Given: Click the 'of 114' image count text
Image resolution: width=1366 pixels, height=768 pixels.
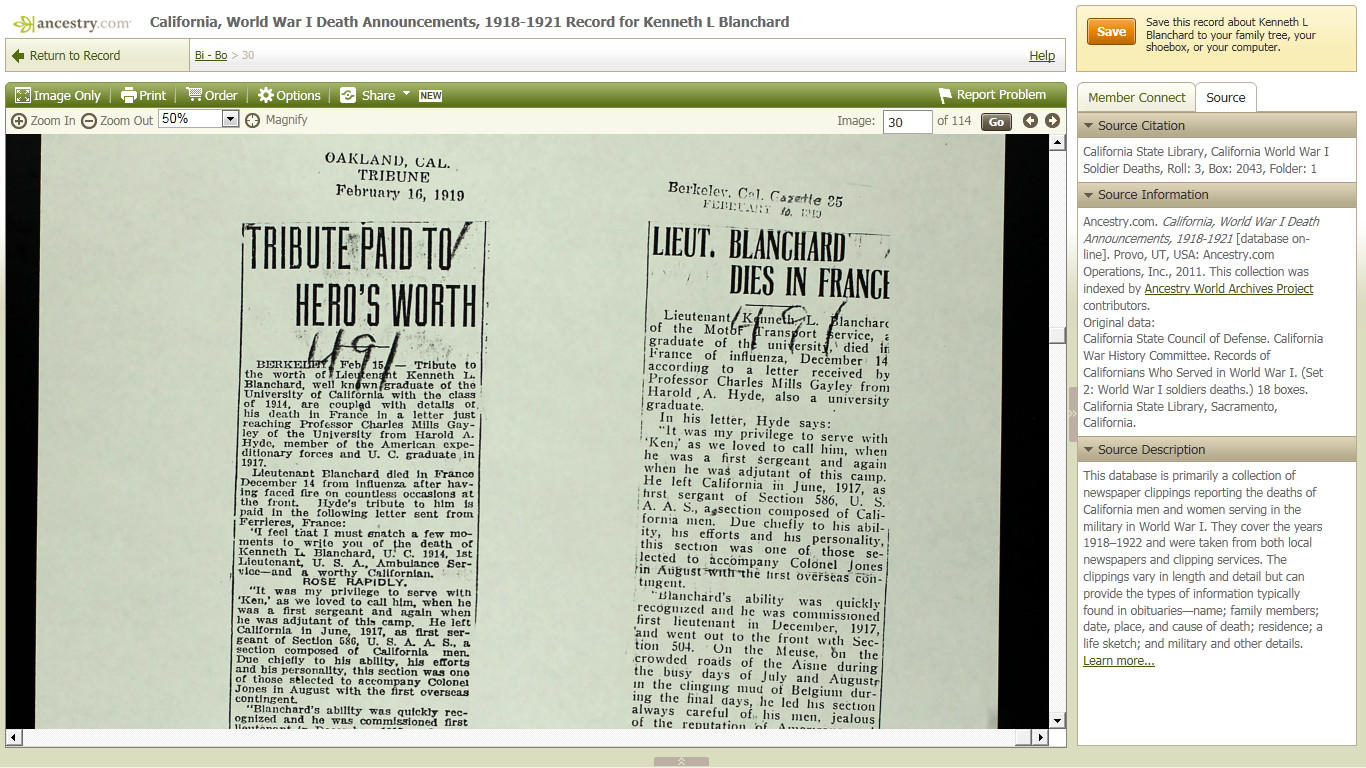Looking at the screenshot, I should tap(954, 121).
